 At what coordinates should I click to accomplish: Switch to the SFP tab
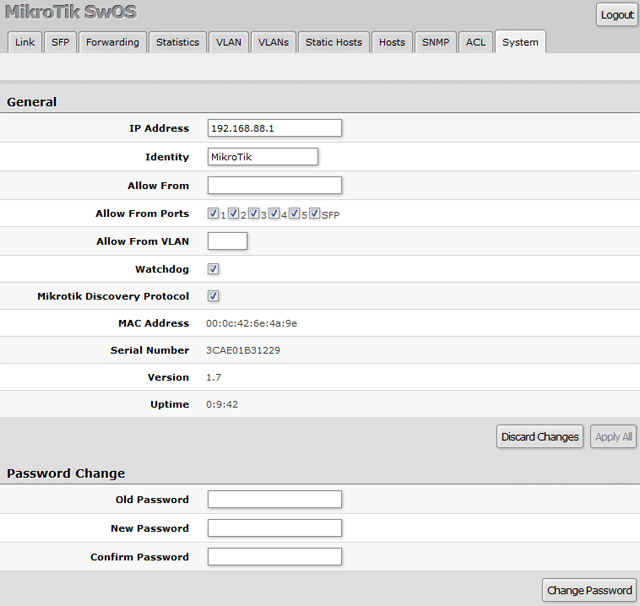tap(60, 42)
